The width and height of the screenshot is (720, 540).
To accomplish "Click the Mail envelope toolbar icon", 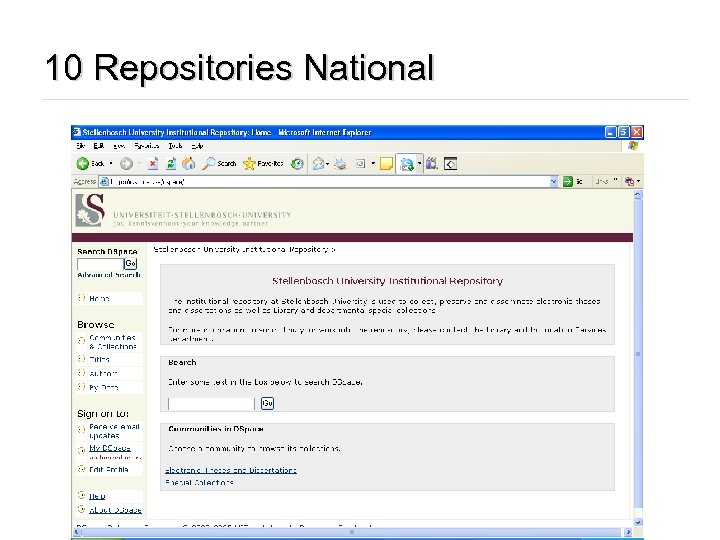I will (318, 163).
